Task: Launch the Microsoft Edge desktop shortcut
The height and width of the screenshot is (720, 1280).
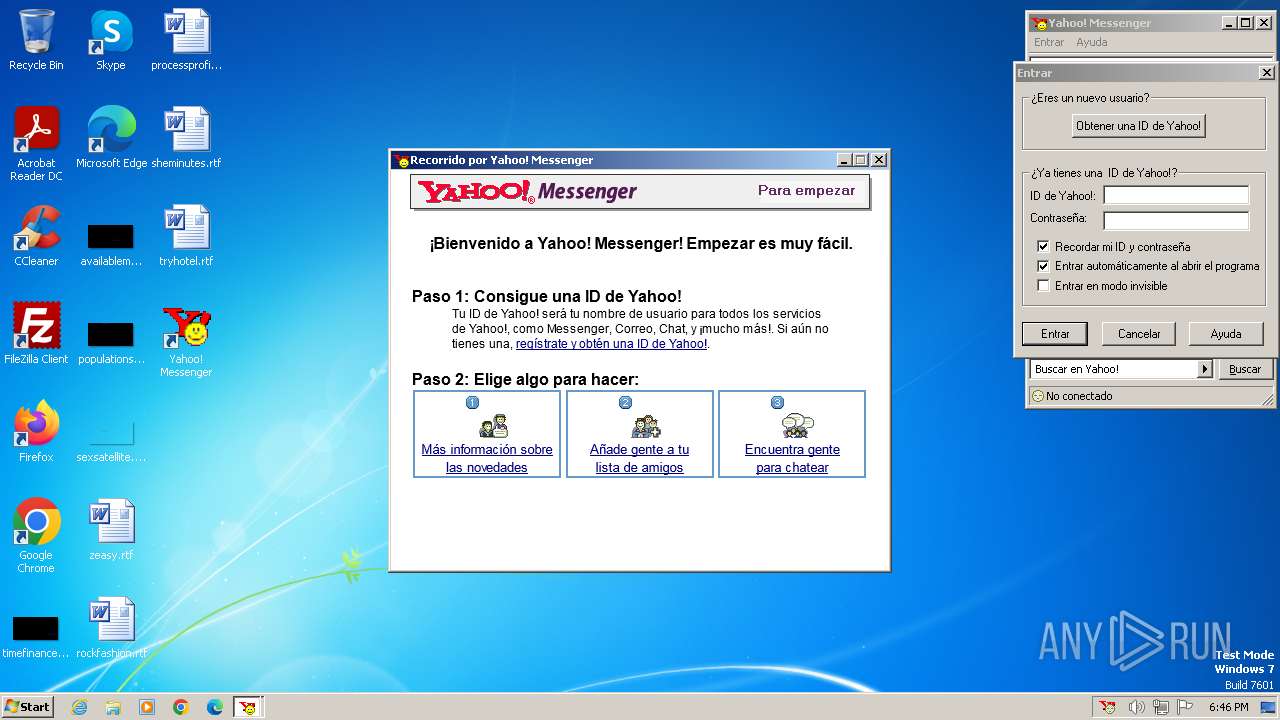Action: pos(111,138)
